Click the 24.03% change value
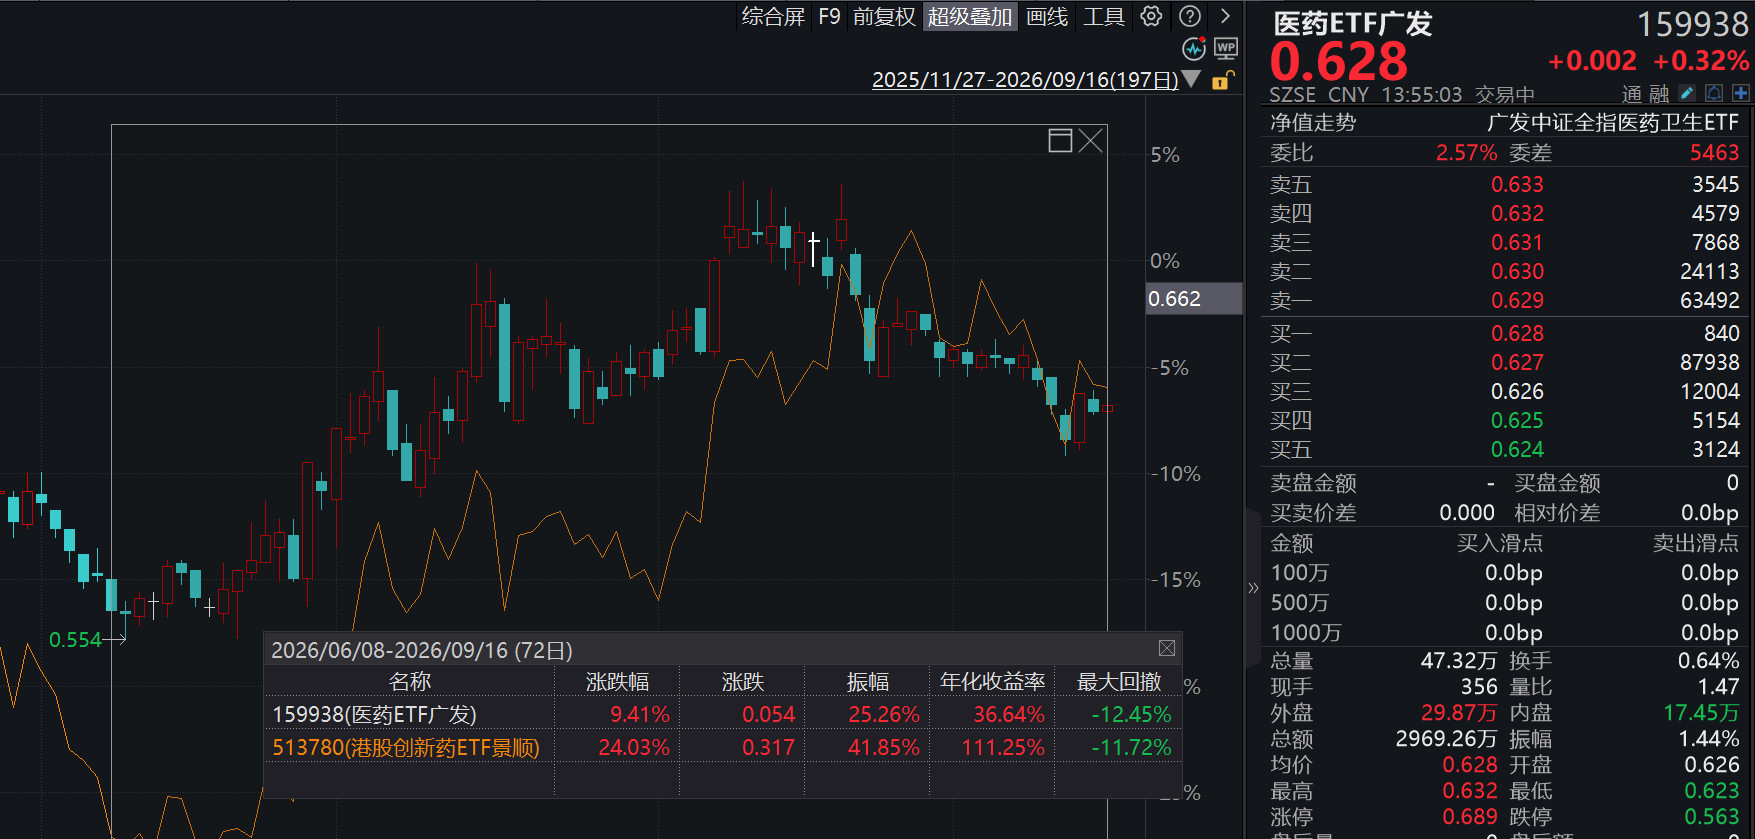This screenshot has height=839, width=1755. pyautogui.click(x=634, y=747)
